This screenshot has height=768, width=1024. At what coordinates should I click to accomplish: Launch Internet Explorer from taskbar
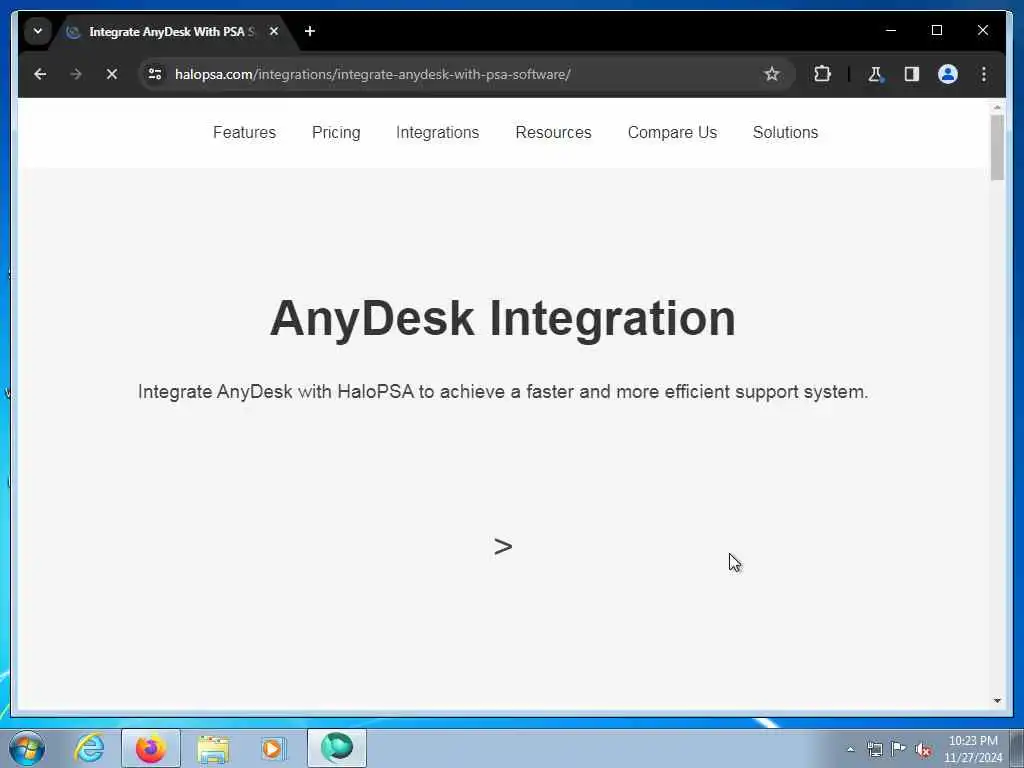89,748
